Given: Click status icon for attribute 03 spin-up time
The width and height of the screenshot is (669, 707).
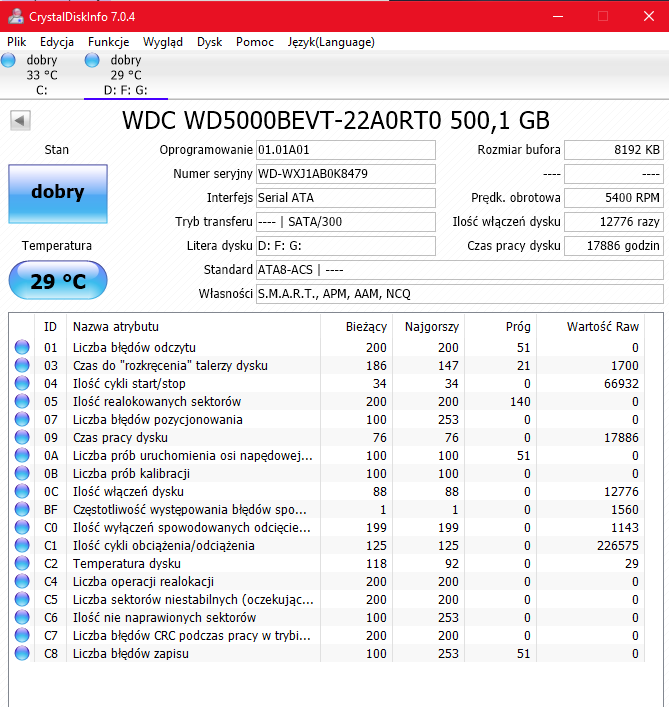Looking at the screenshot, I should point(22,365).
